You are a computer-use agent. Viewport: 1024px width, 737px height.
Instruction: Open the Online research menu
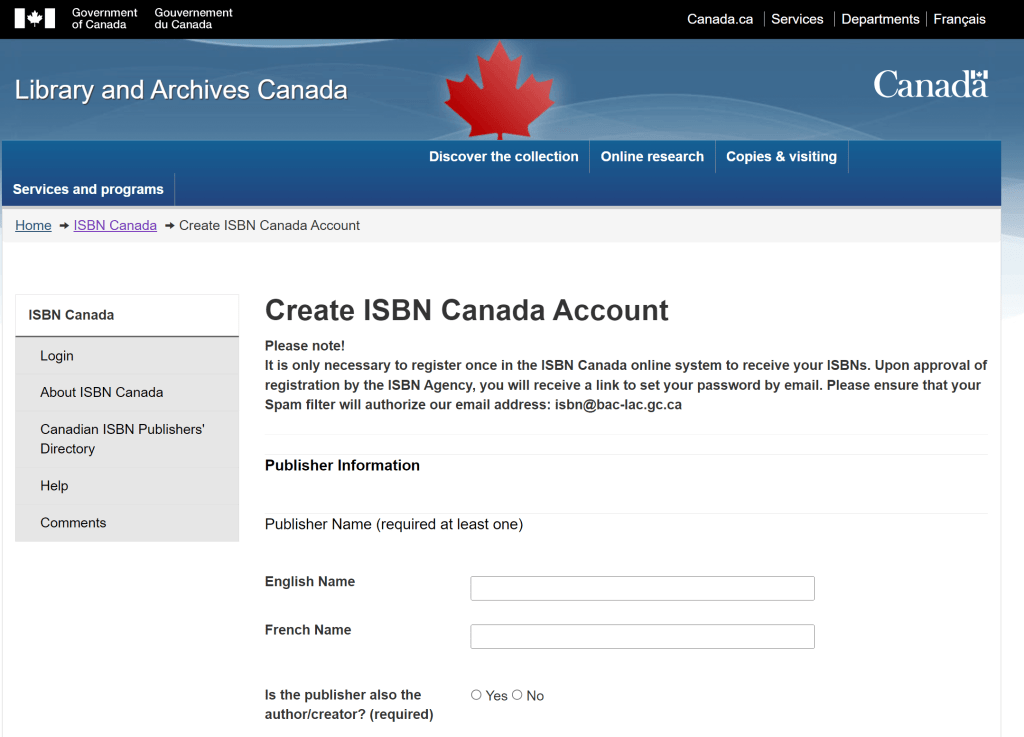click(x=652, y=157)
